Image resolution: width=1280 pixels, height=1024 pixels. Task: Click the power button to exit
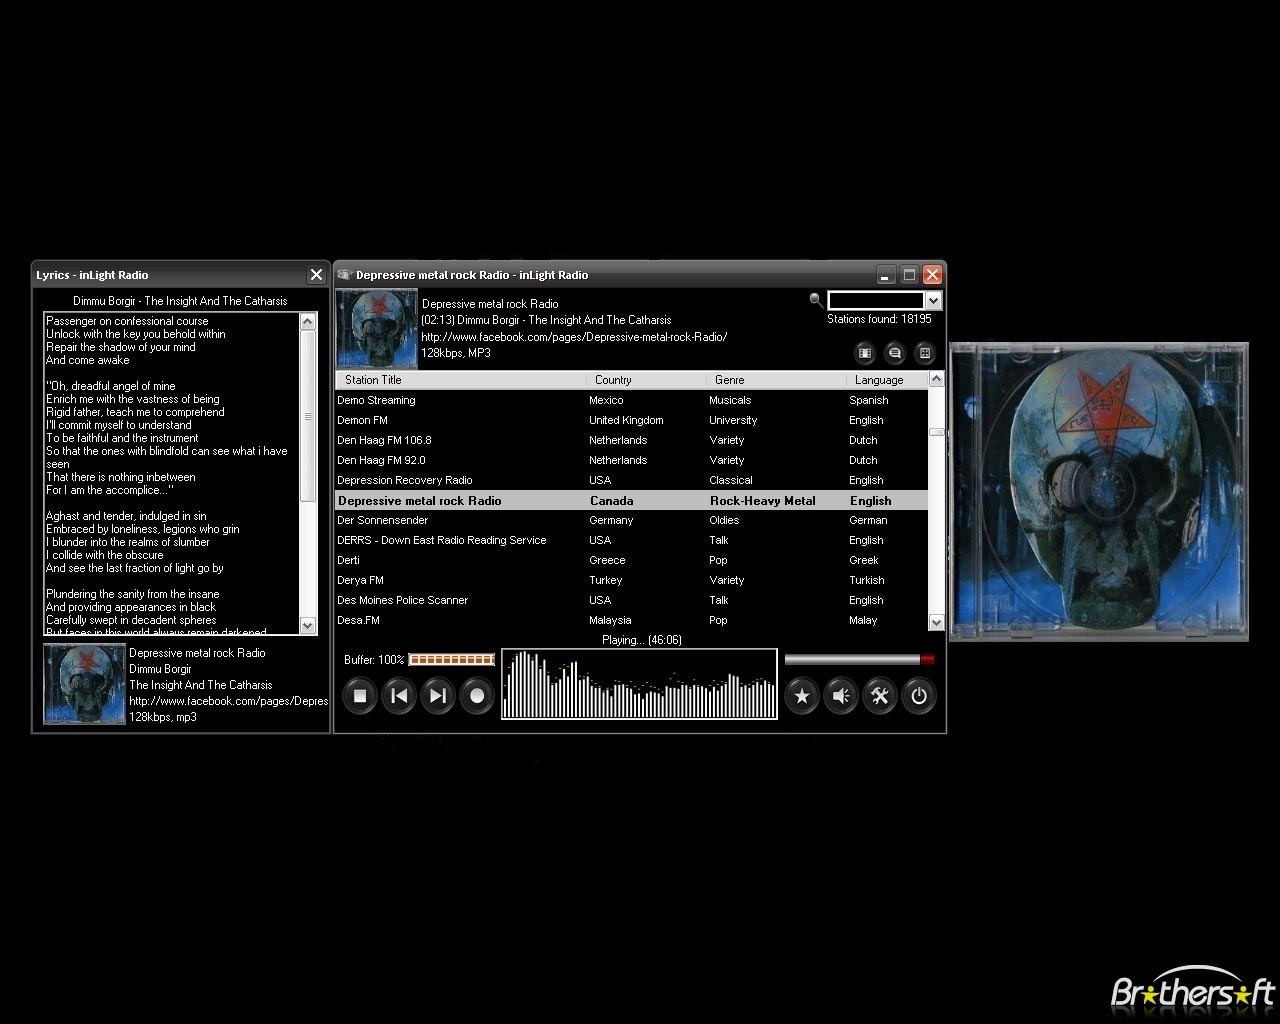tap(919, 696)
